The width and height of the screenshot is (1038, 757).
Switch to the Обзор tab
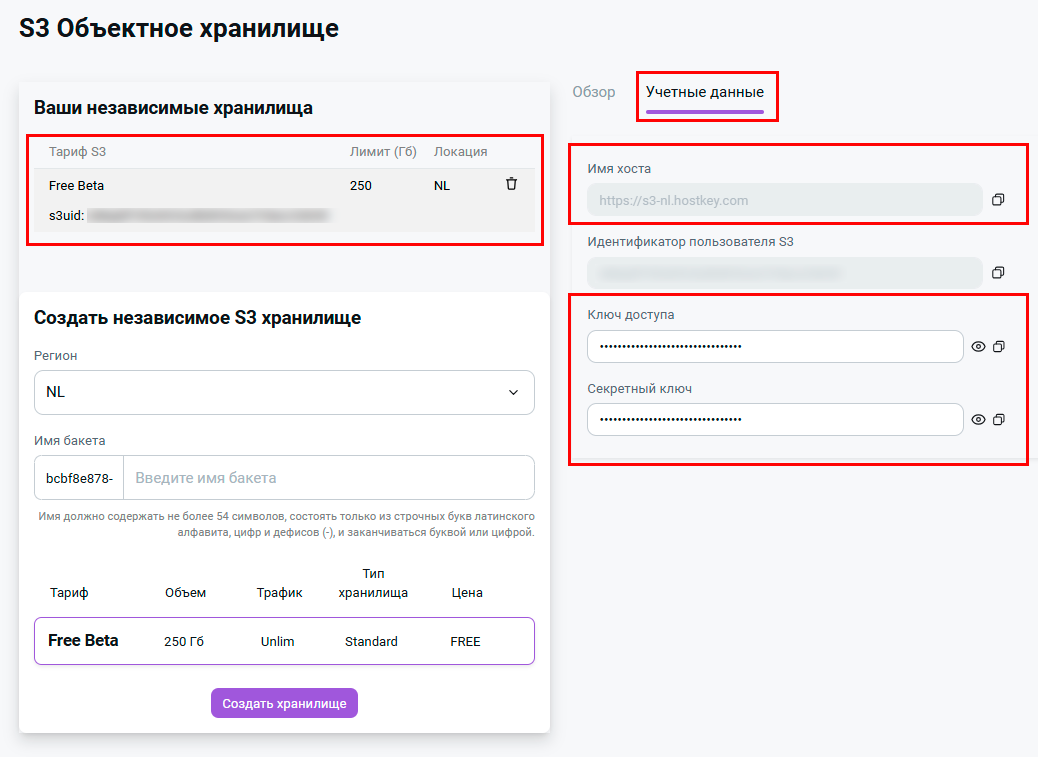[x=593, y=92]
